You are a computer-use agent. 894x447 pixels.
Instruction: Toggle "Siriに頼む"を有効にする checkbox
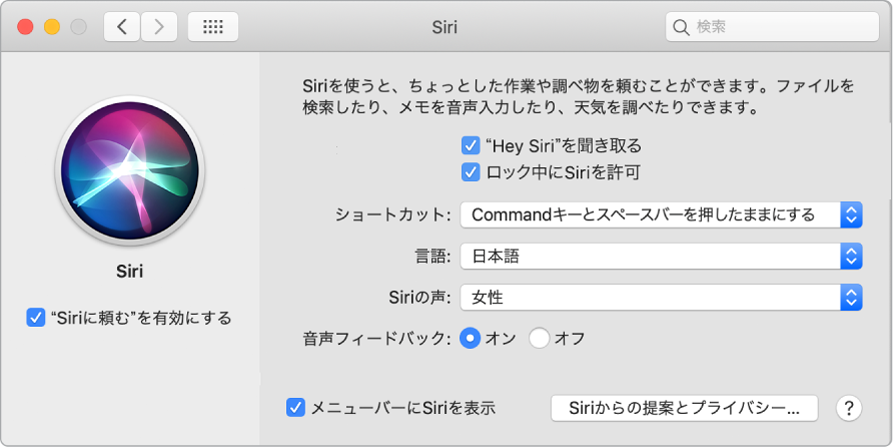(35, 318)
